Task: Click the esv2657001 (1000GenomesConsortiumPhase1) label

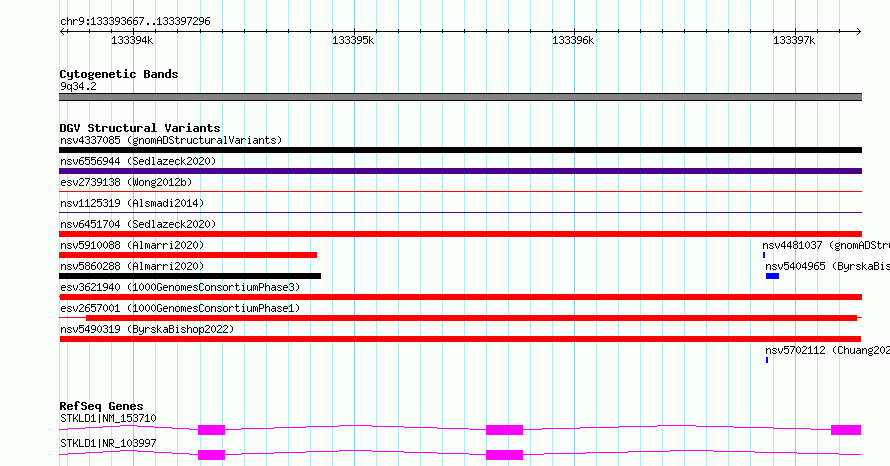Action: point(180,308)
